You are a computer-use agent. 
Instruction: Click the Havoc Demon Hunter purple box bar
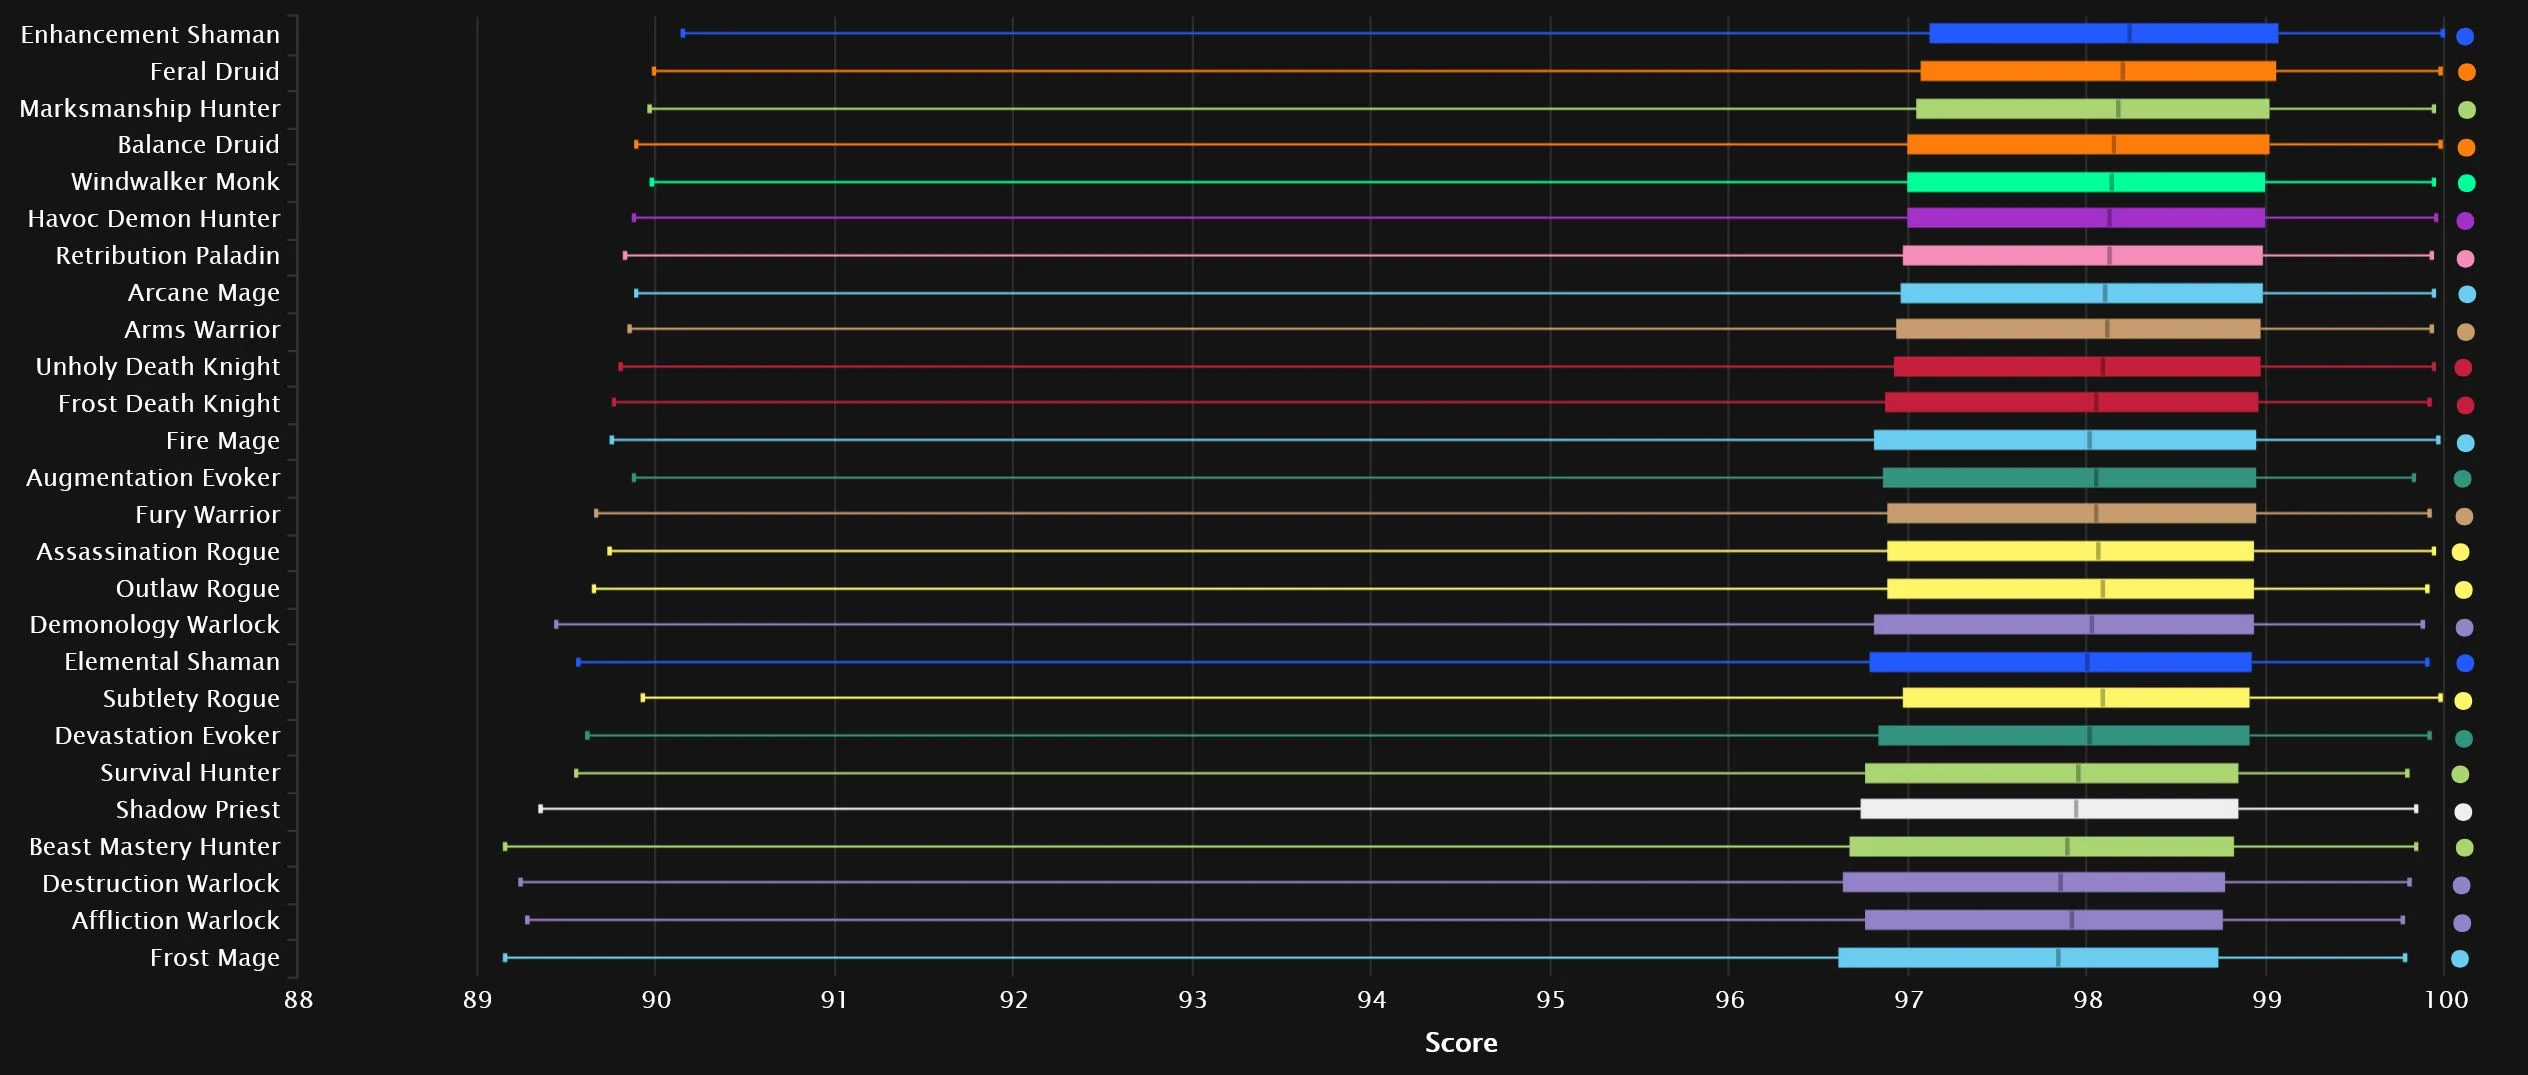tap(2086, 218)
